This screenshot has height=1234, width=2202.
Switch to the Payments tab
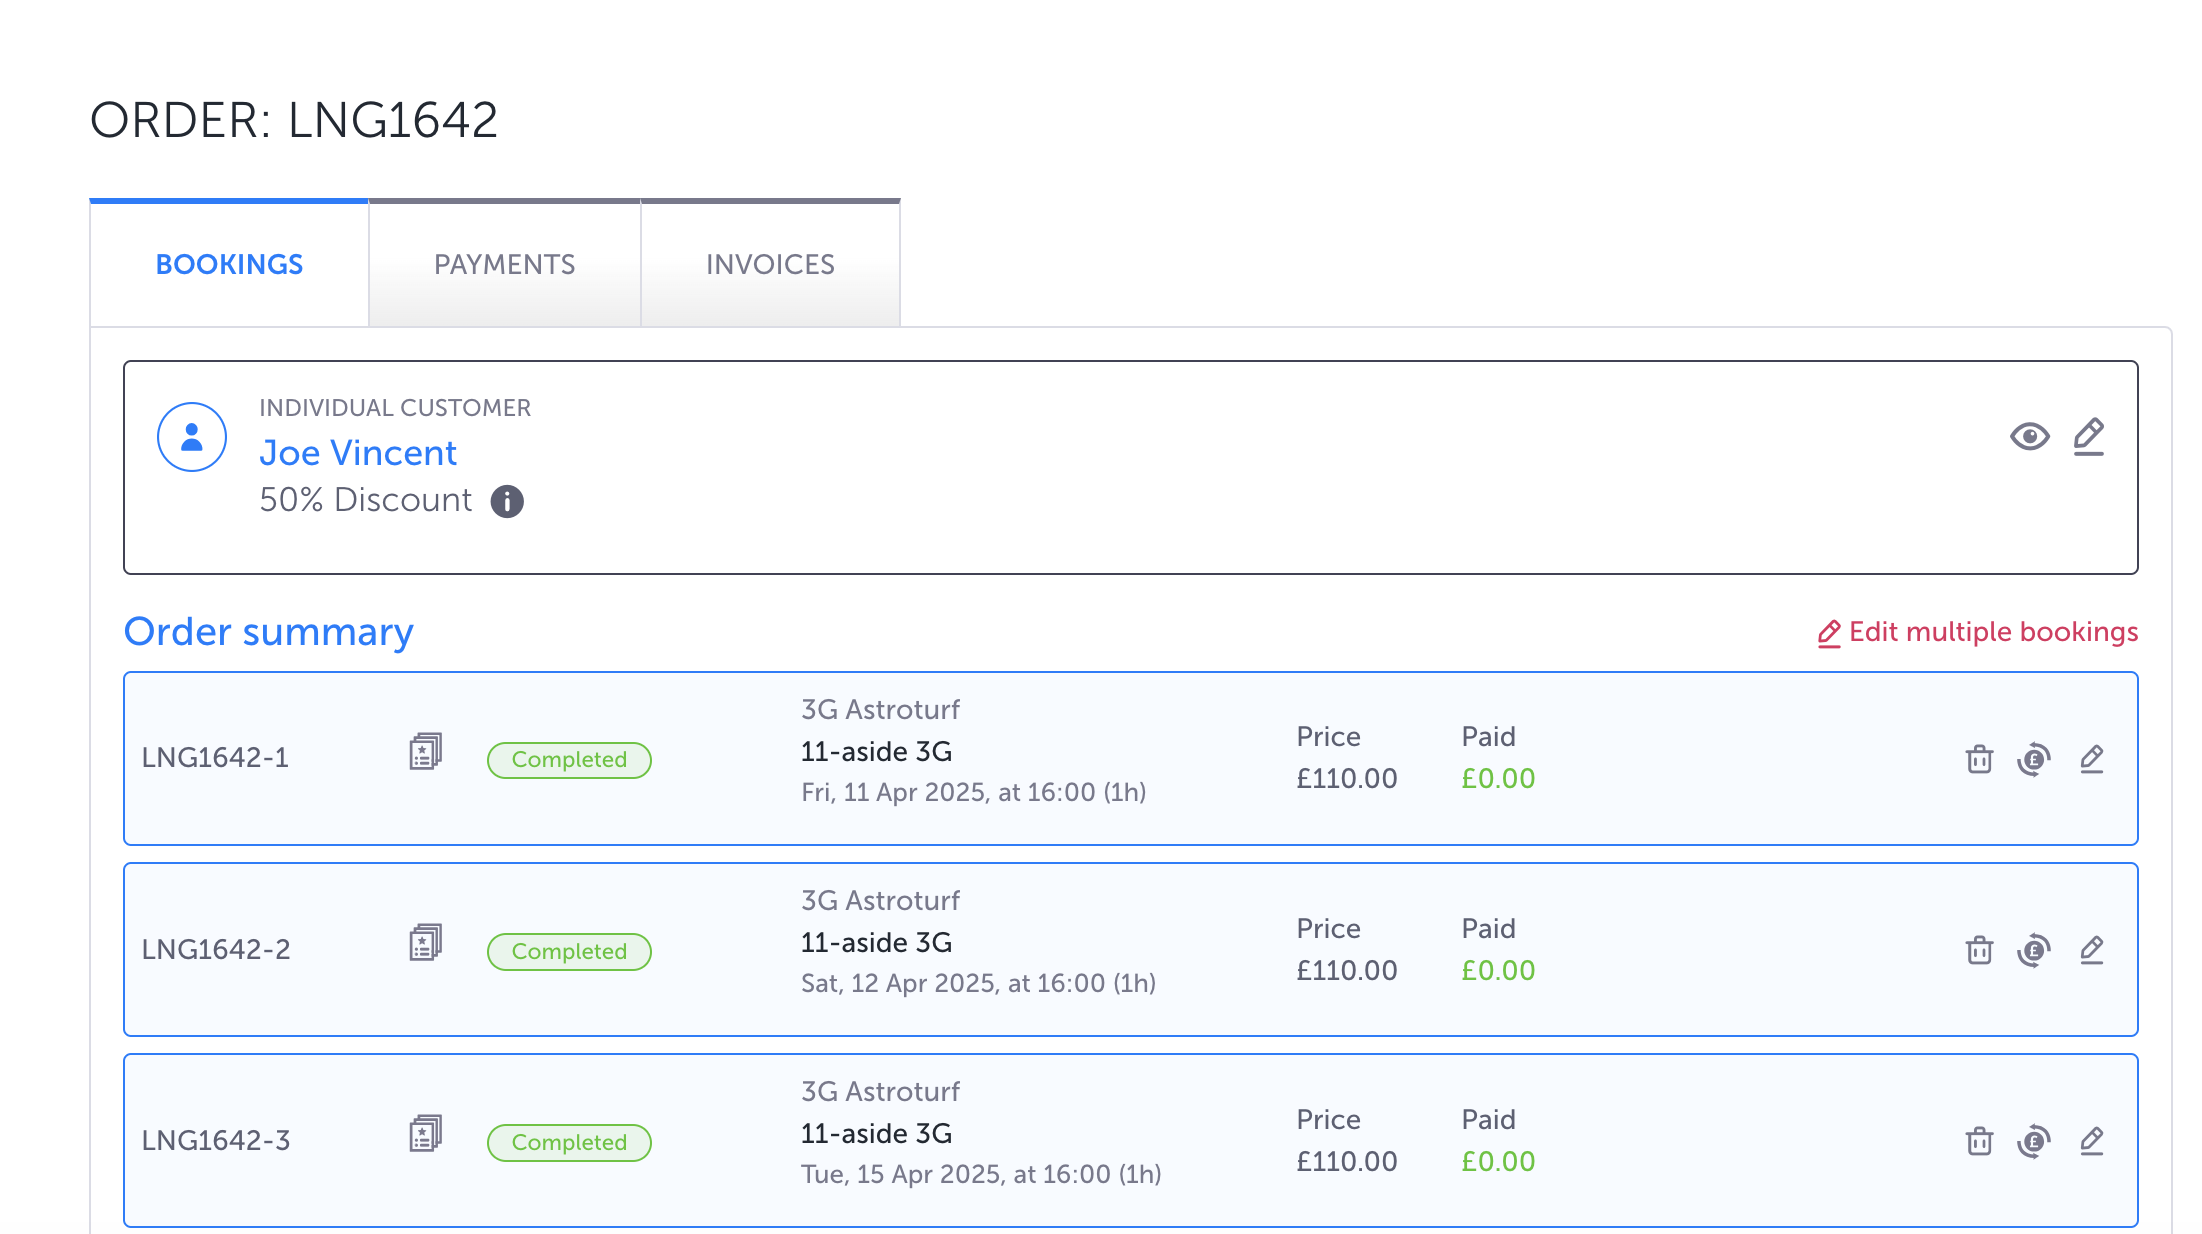[504, 265]
